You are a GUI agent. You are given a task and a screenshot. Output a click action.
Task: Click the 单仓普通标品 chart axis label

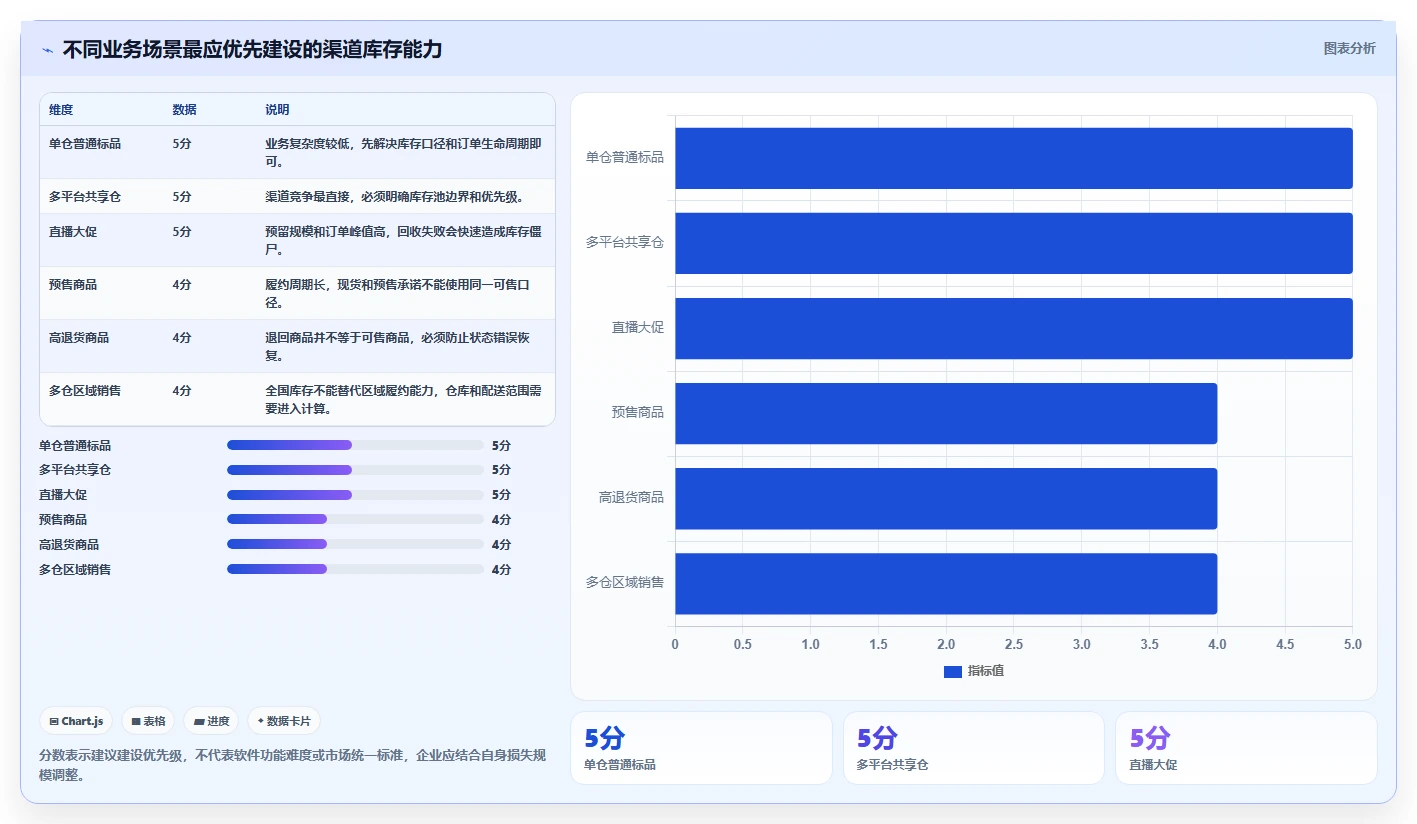(625, 158)
